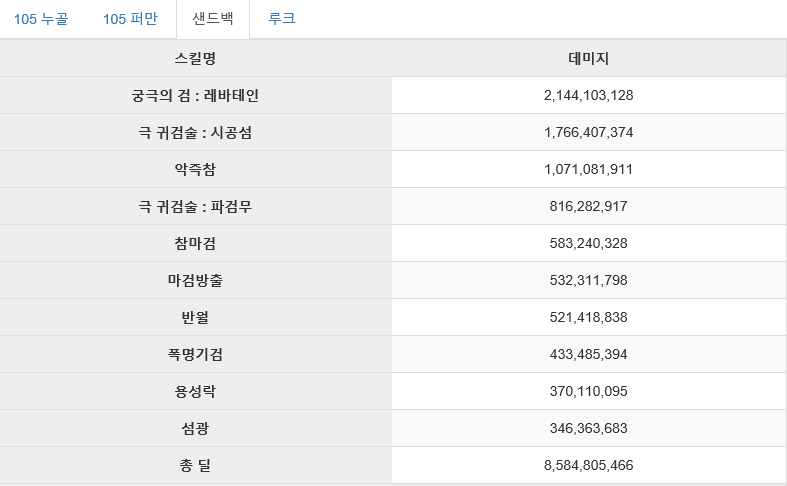Click the 스킬명 column header
Screen dimensions: 787x486
195,58
